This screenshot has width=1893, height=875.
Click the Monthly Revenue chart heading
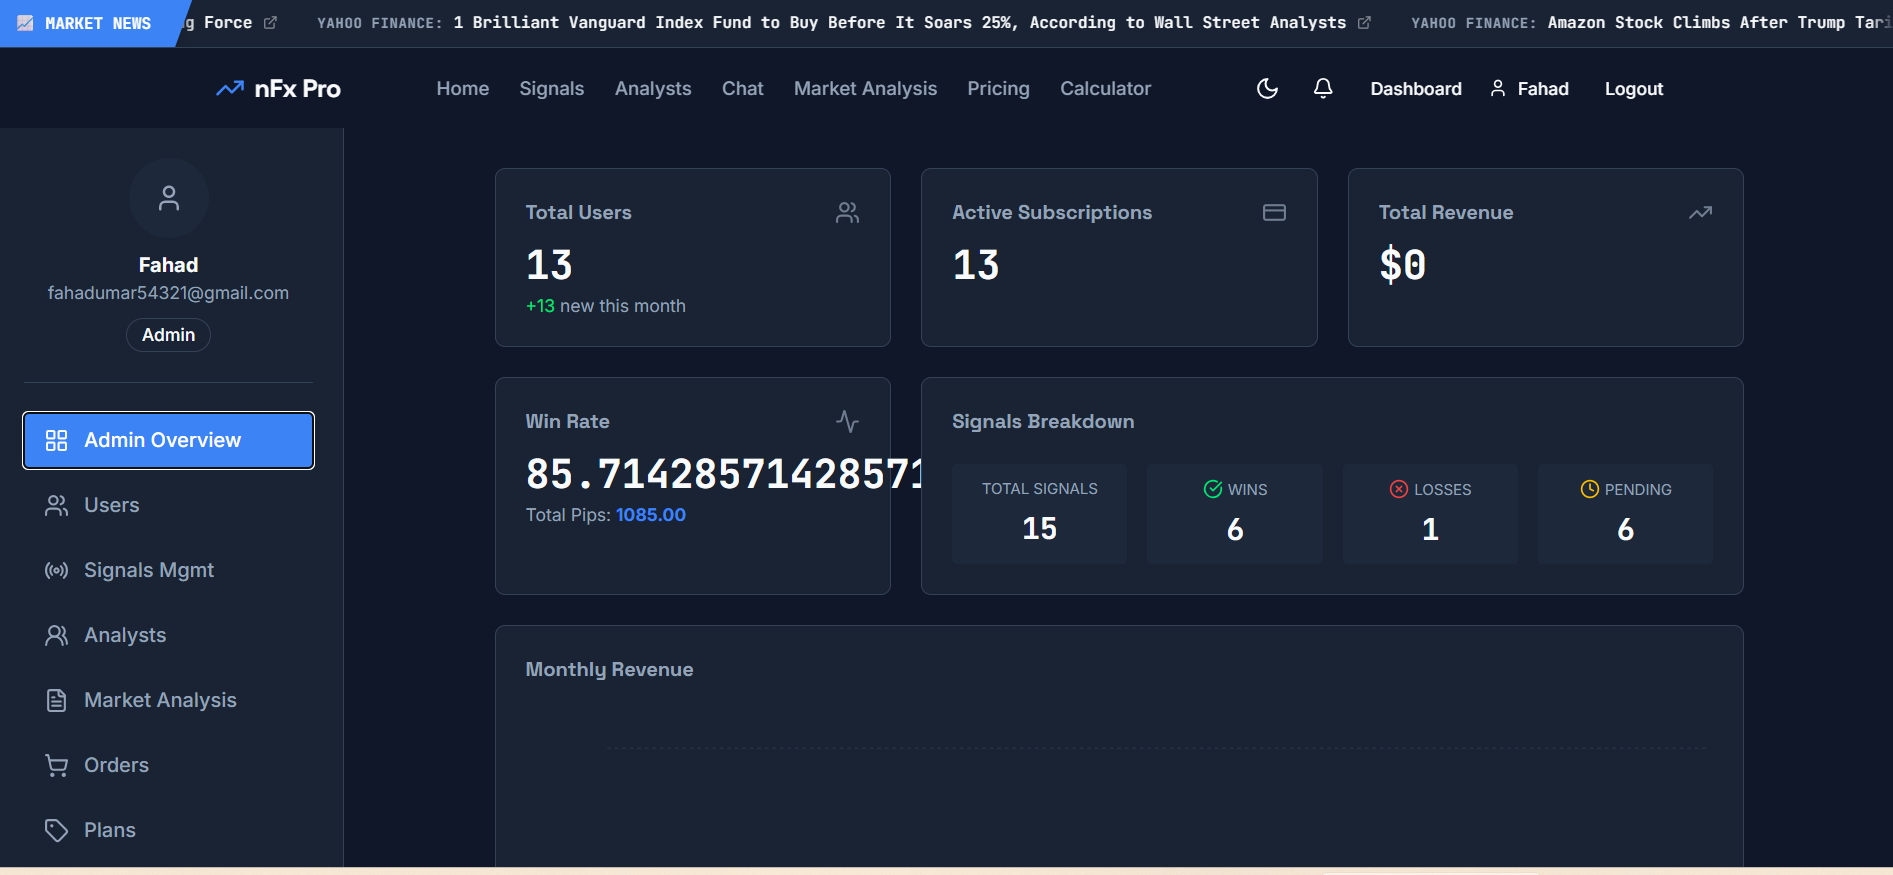609,669
